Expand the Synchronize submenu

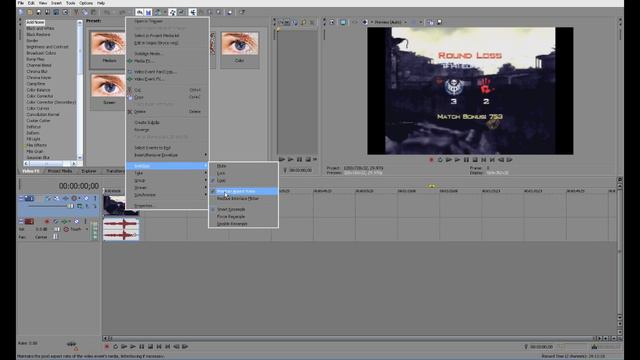[167, 195]
